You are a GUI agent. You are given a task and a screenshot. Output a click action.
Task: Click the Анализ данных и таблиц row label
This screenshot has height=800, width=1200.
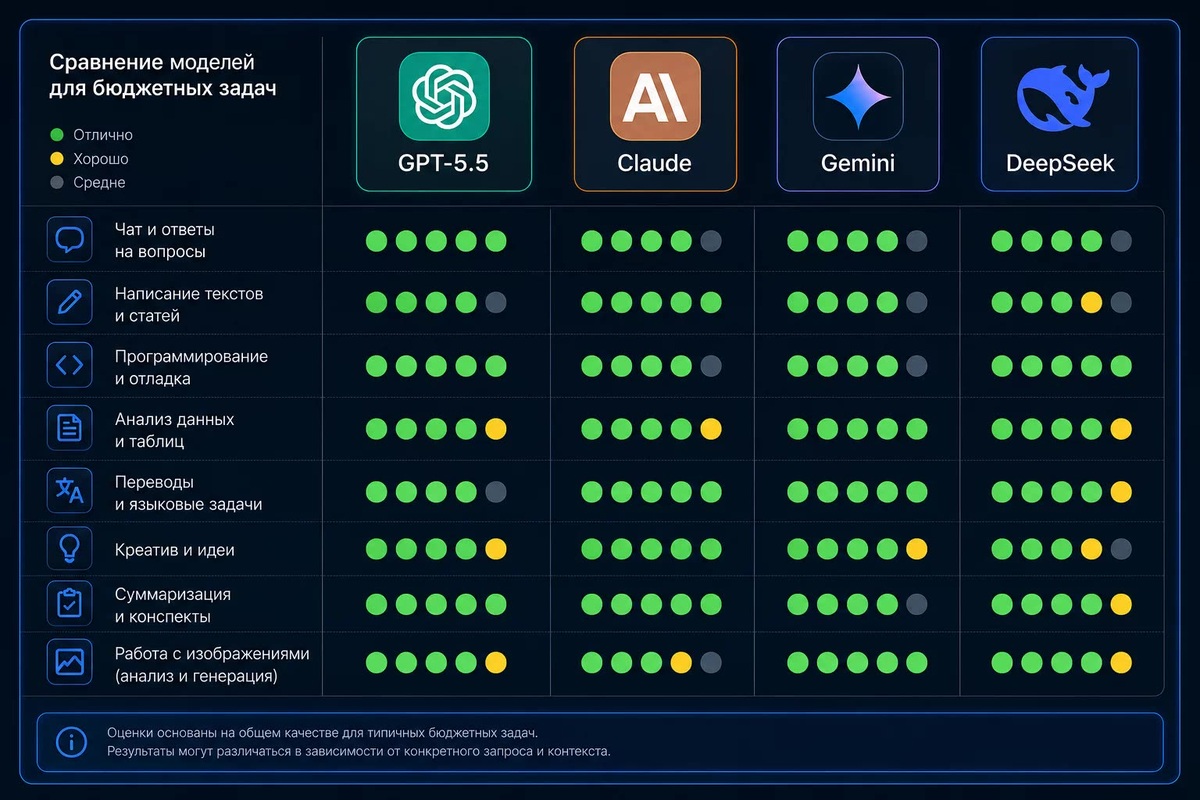click(x=174, y=430)
